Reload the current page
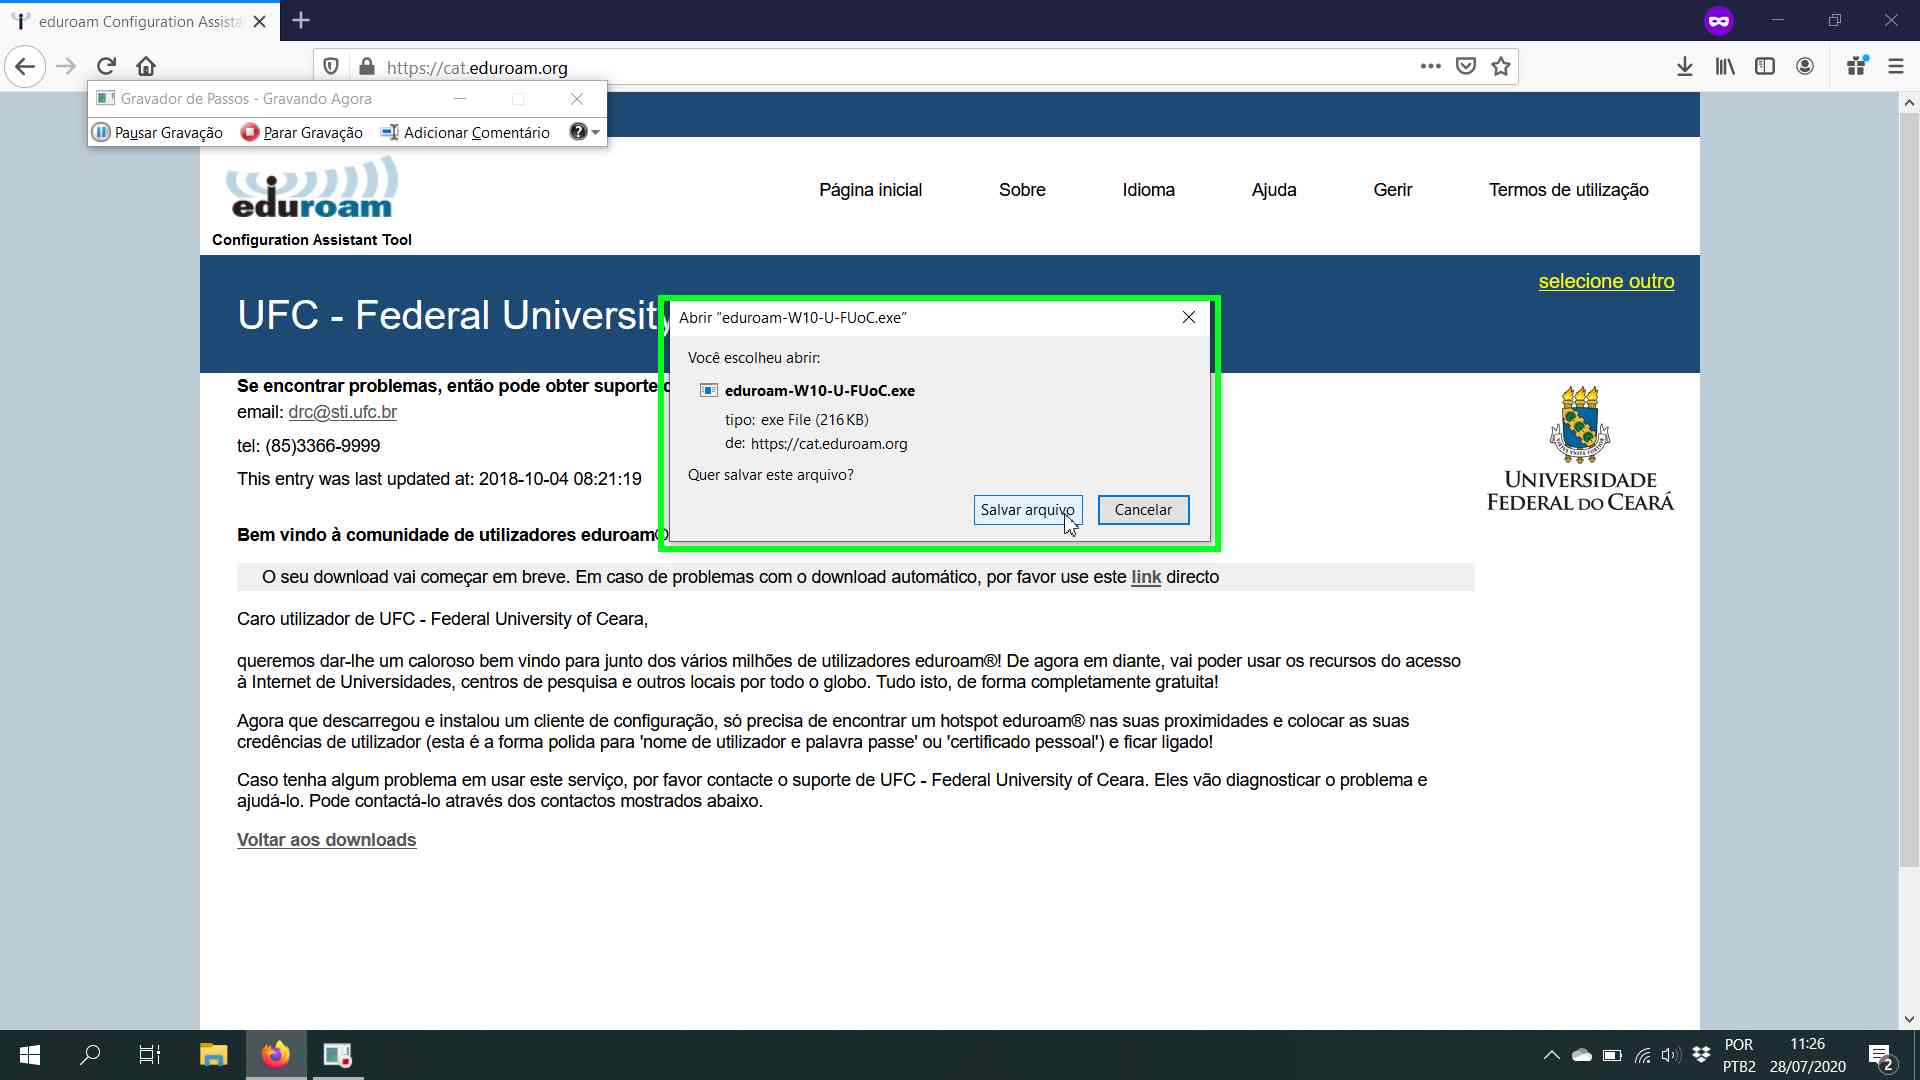1920x1080 pixels. pos(106,67)
